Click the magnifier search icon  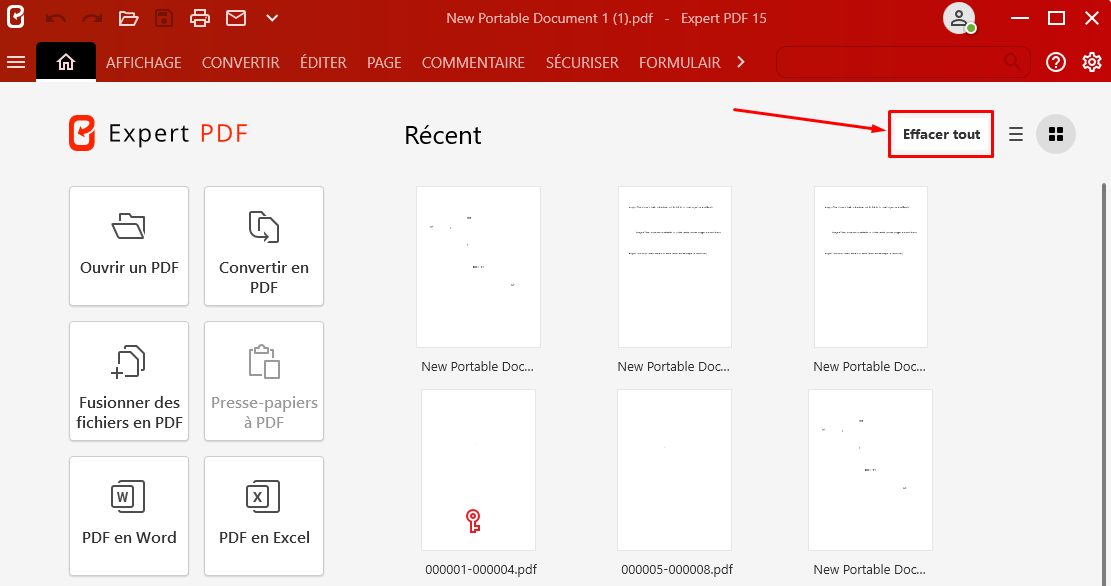(1013, 62)
